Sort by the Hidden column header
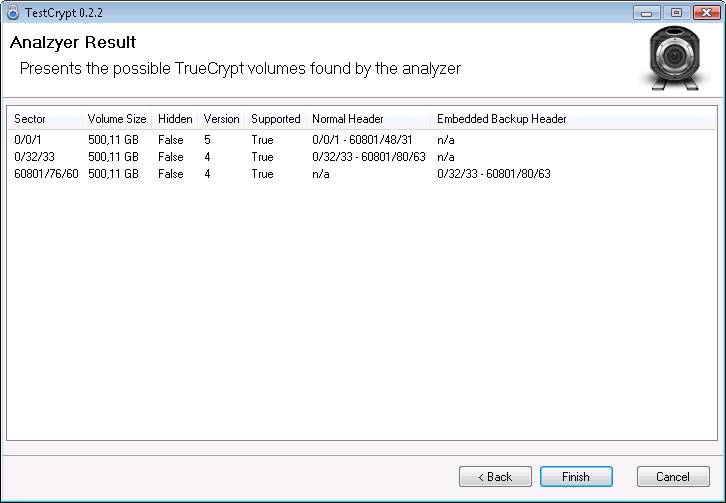 [175, 119]
